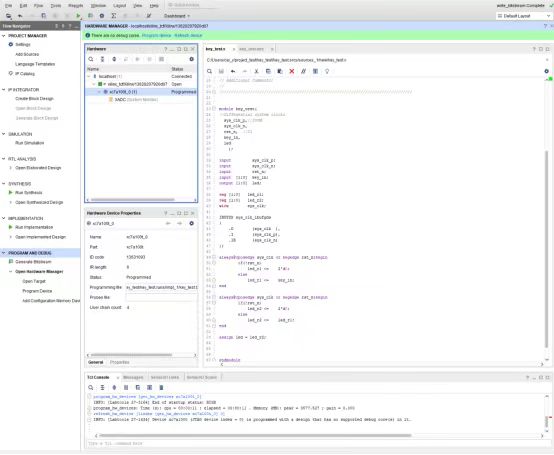Click the lightbulb icon in editor toolbar

pos(327,71)
